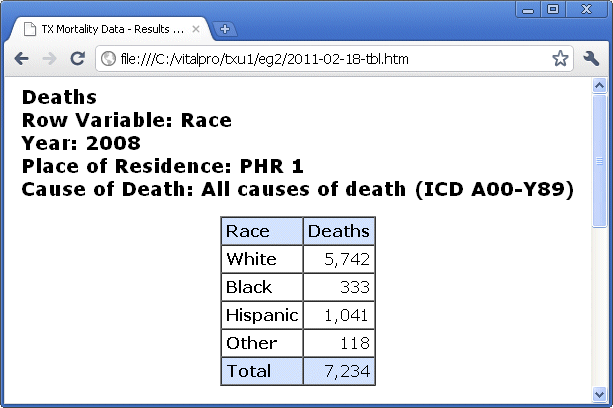Viewport: 613px width, 408px height.
Task: Click the vertical scrollbar thumb
Action: [599, 160]
